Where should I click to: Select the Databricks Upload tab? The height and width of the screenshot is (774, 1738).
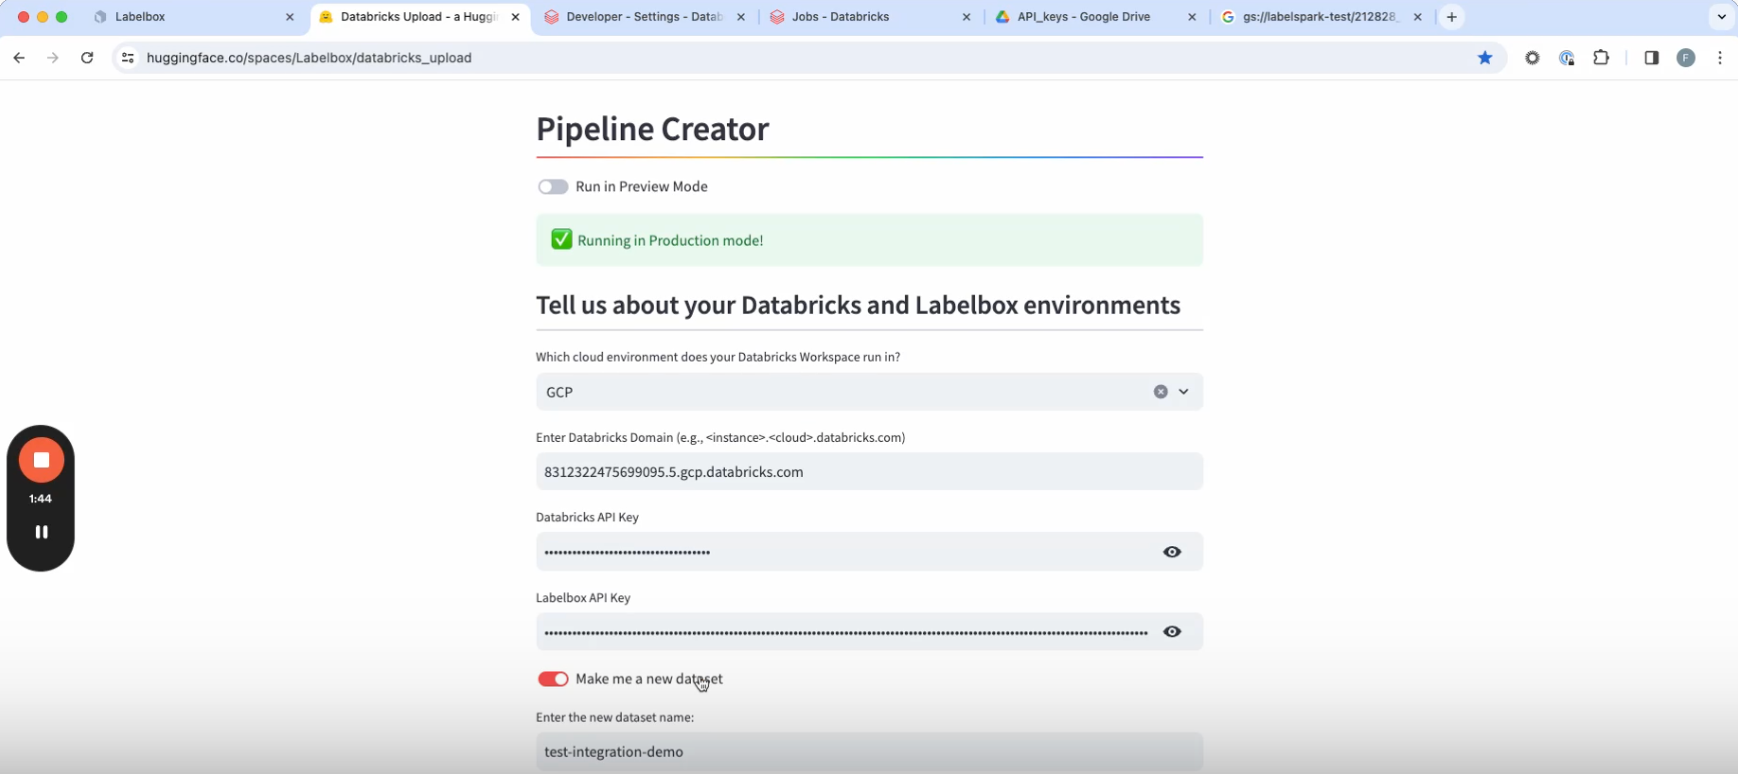point(420,17)
